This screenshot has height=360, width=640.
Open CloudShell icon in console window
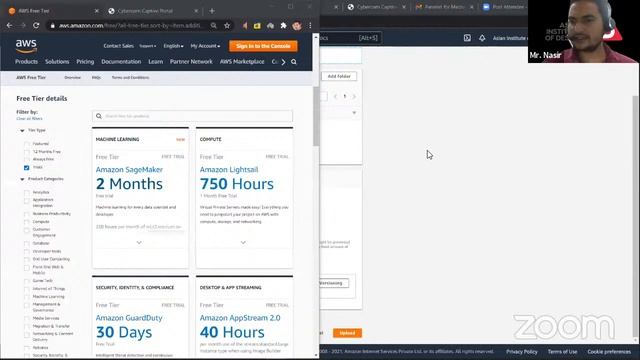pos(467,38)
